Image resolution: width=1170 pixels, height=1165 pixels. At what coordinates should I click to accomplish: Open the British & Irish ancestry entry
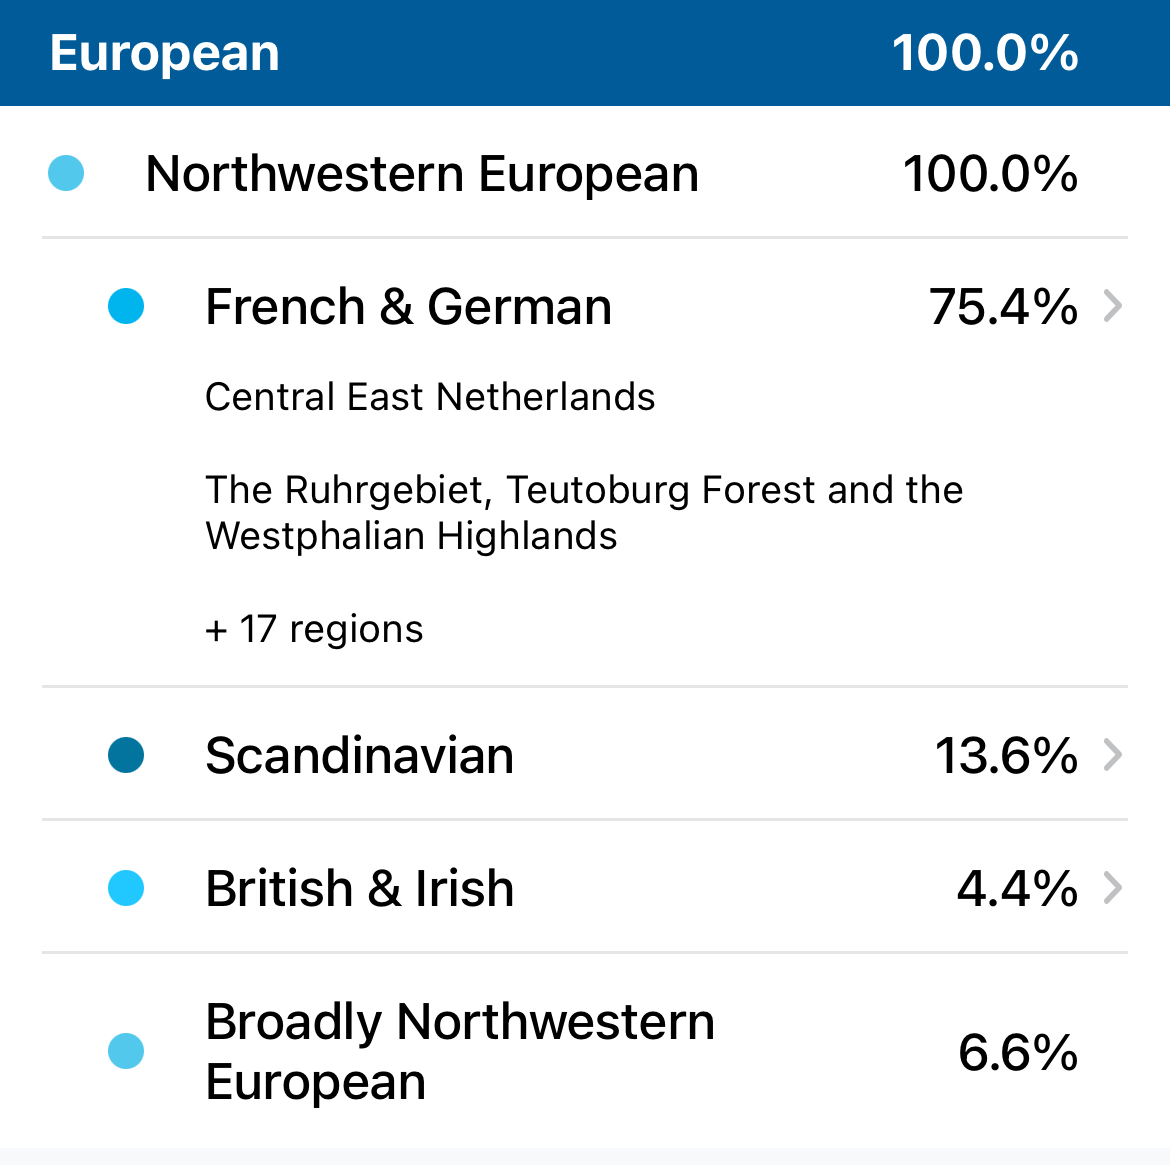click(359, 888)
